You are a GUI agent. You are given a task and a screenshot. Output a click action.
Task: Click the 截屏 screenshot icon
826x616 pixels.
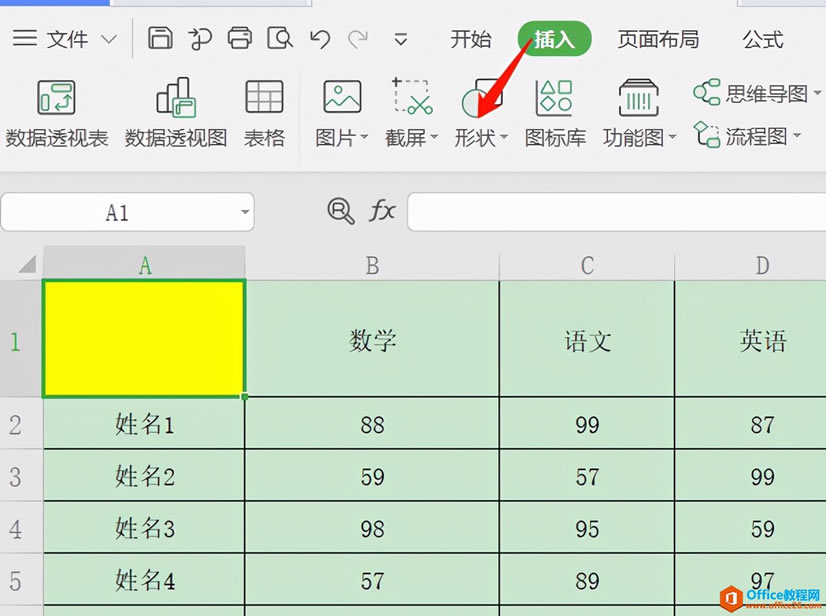[x=411, y=96]
